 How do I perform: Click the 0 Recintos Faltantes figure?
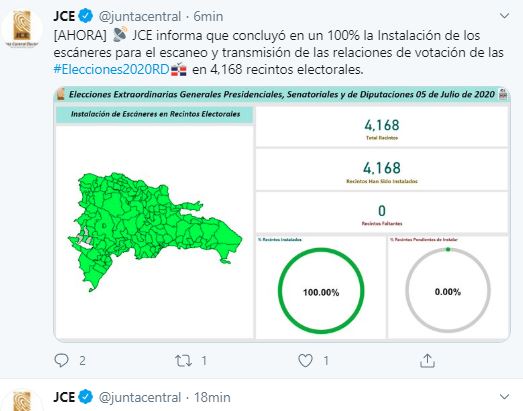coord(382,211)
